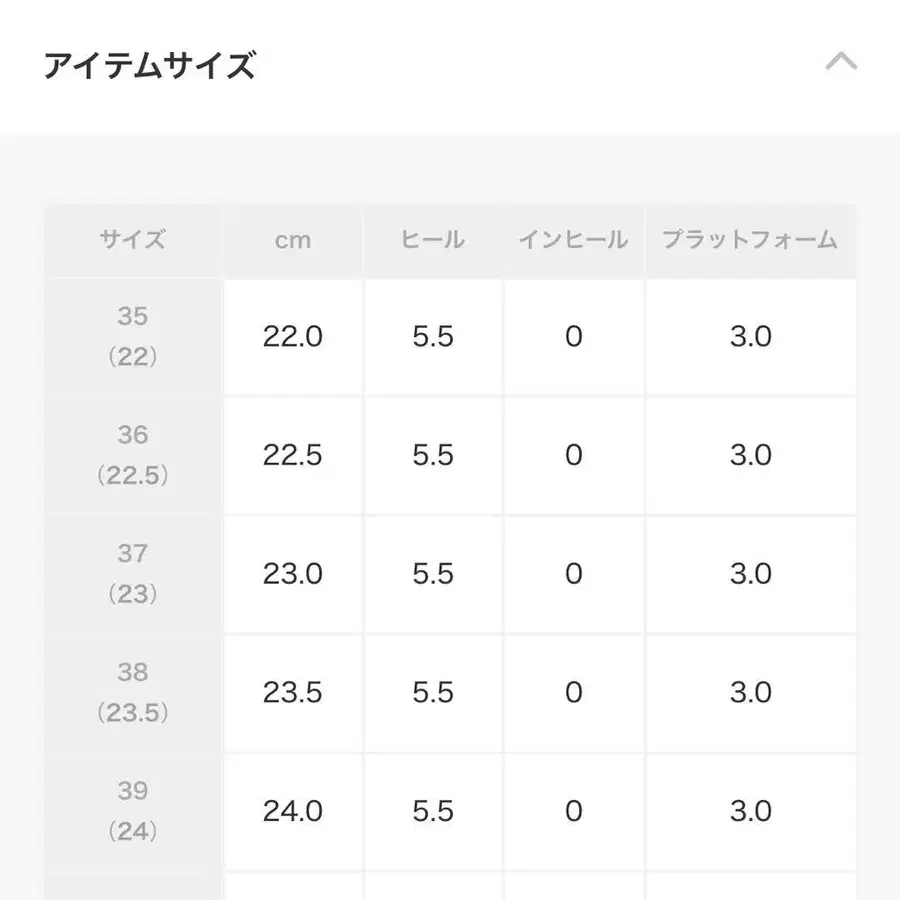Screen dimensions: 900x900
Task: Click size 39 (24) row label
Action: point(134,809)
